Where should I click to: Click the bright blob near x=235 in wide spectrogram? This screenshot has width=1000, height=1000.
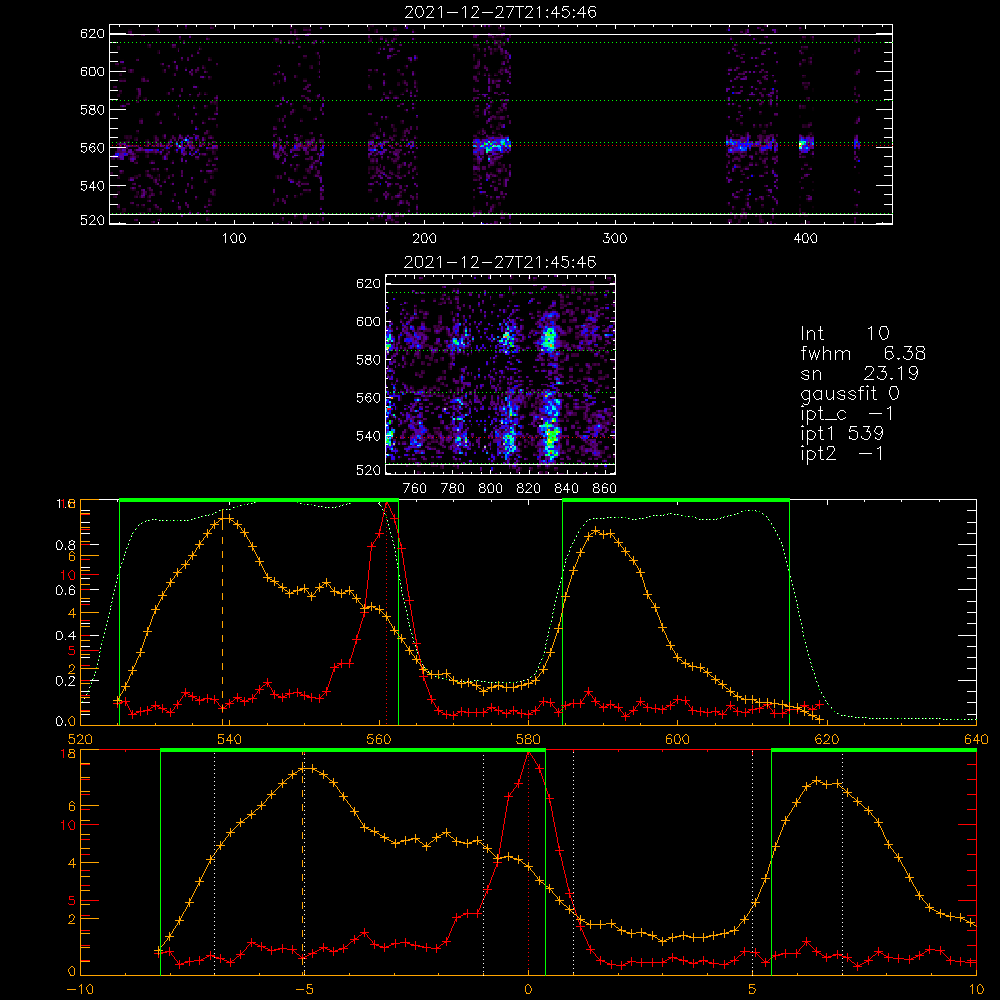(x=492, y=145)
